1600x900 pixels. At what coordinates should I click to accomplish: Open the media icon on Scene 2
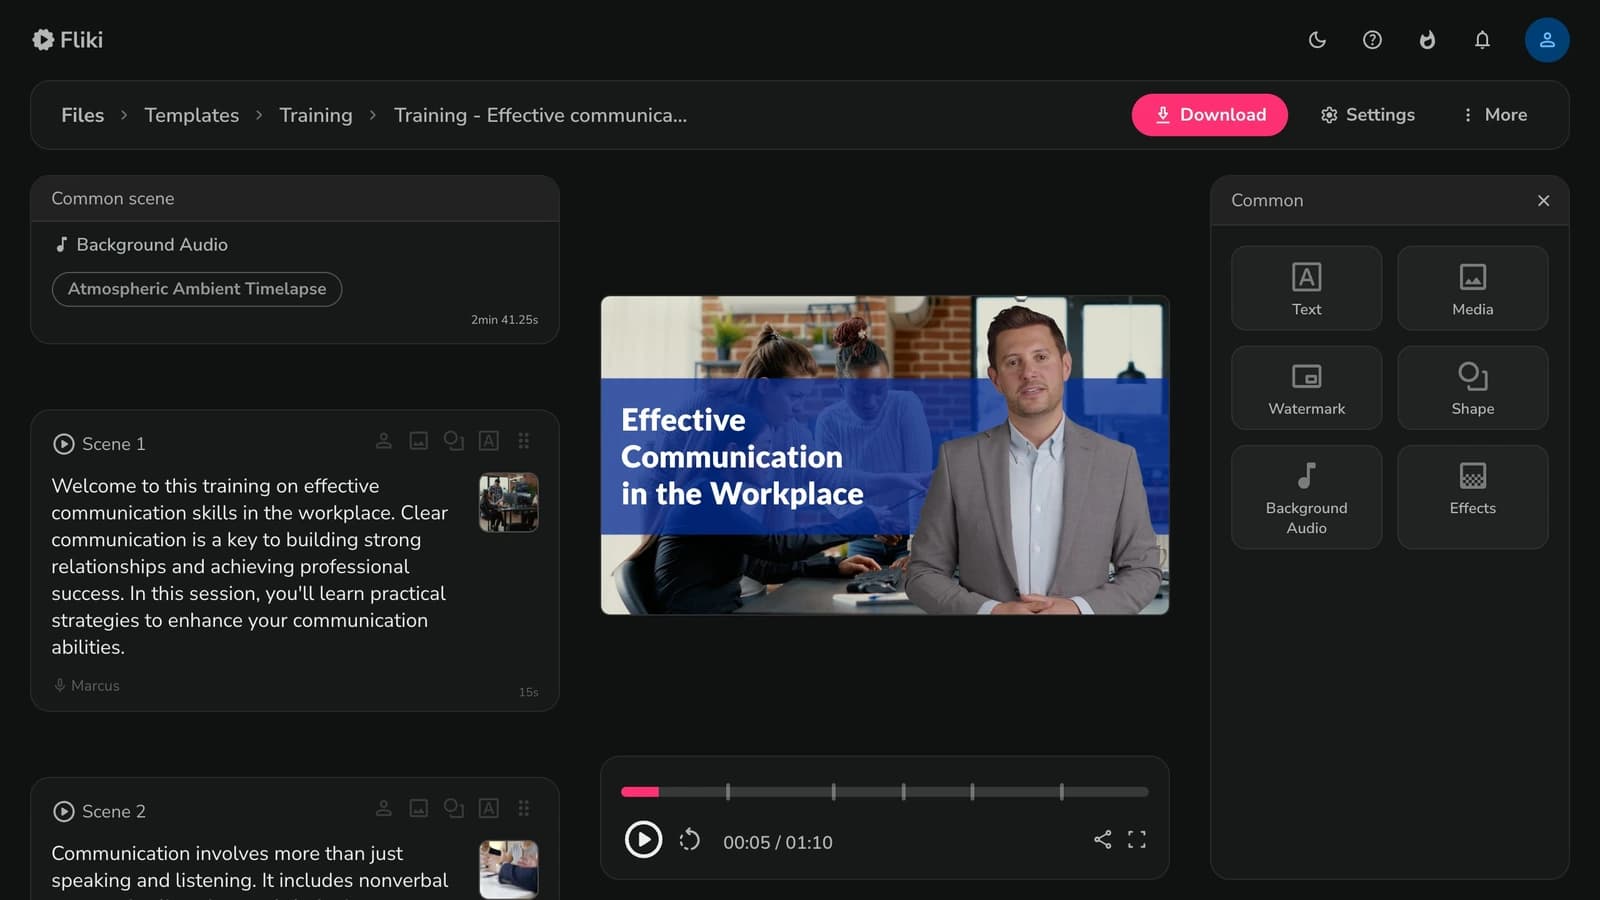pos(418,808)
